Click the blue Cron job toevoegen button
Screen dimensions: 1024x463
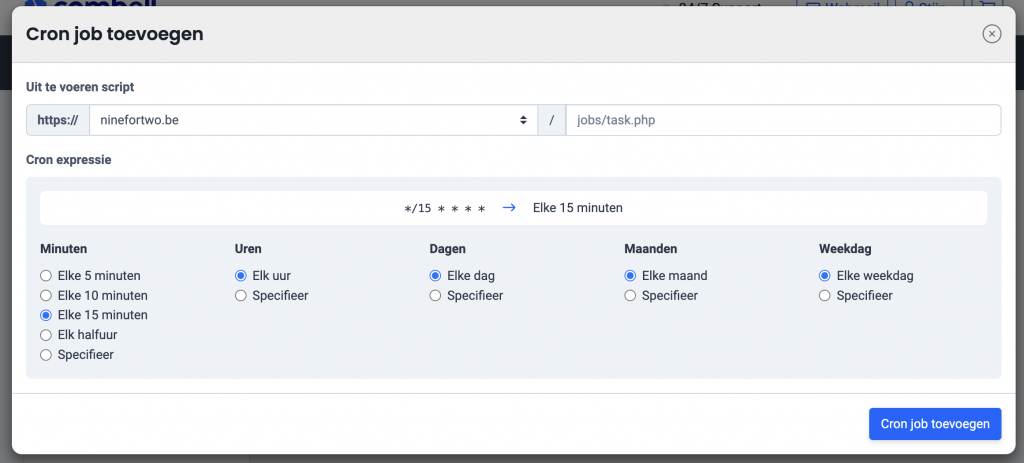coord(934,424)
